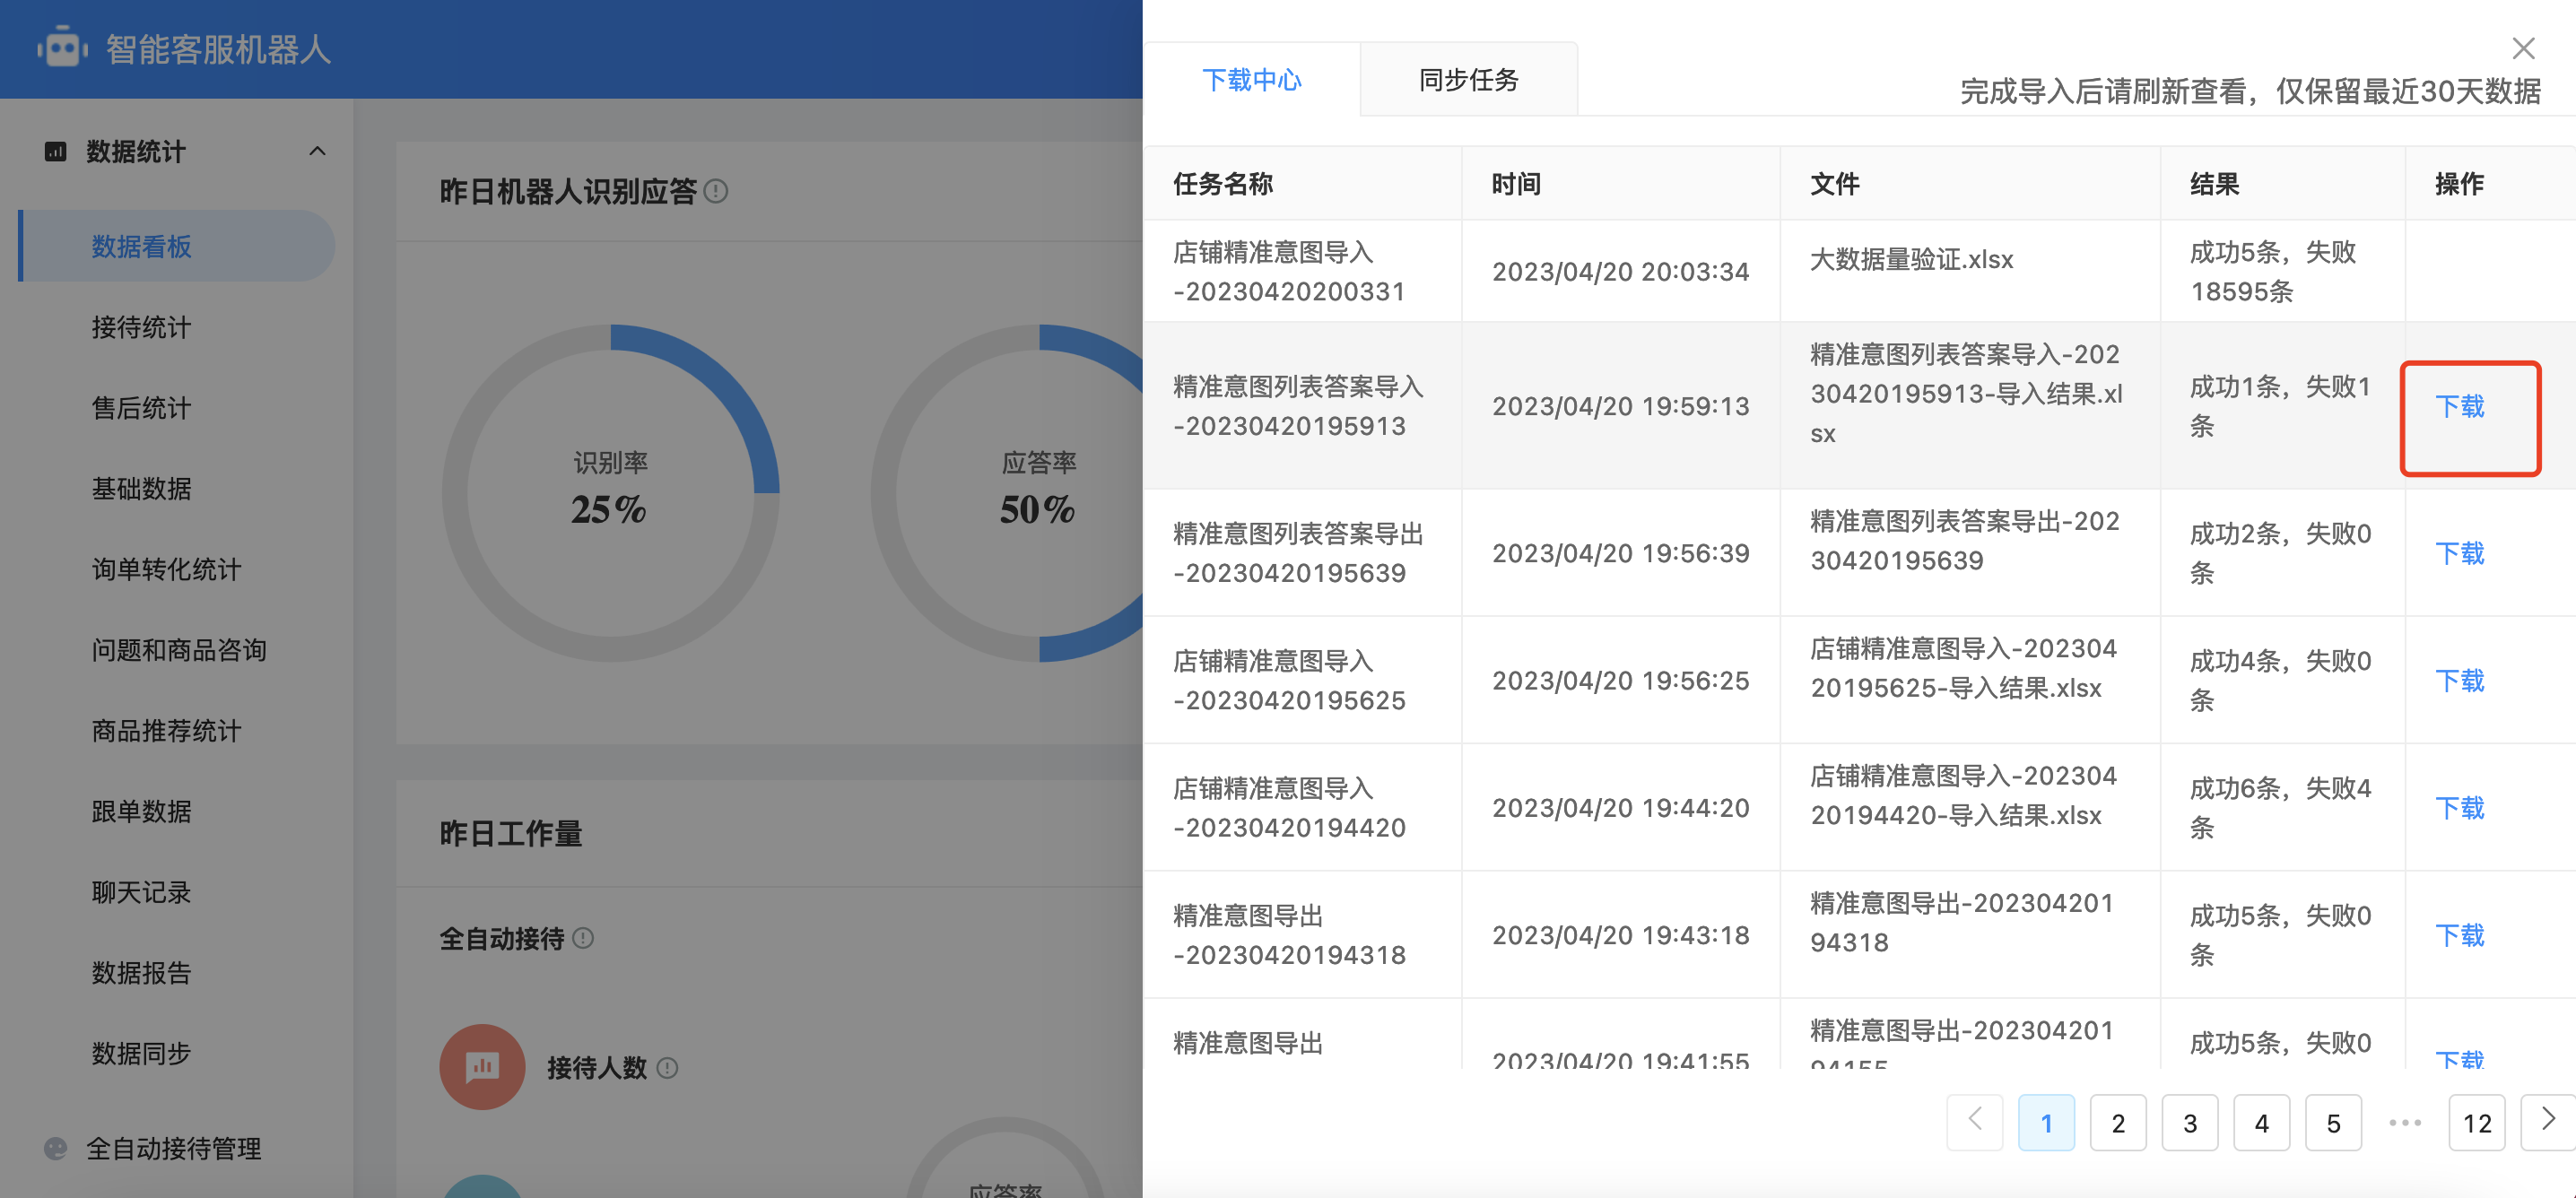Click the 智能客服机器人 title

(x=218, y=49)
